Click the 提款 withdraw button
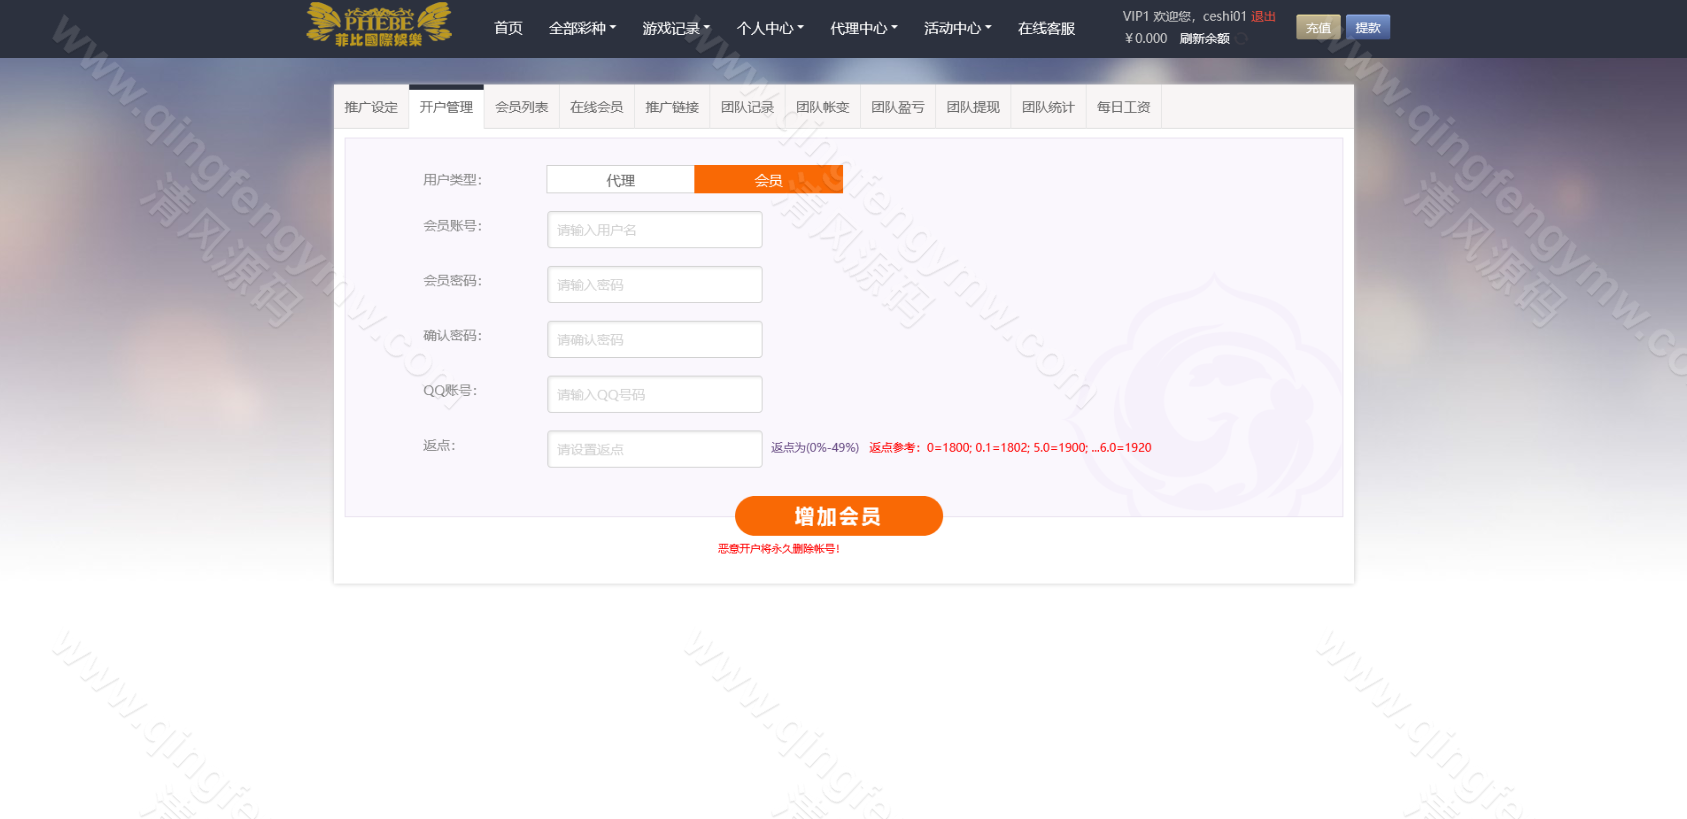The height and width of the screenshot is (819, 1687). 1367,28
